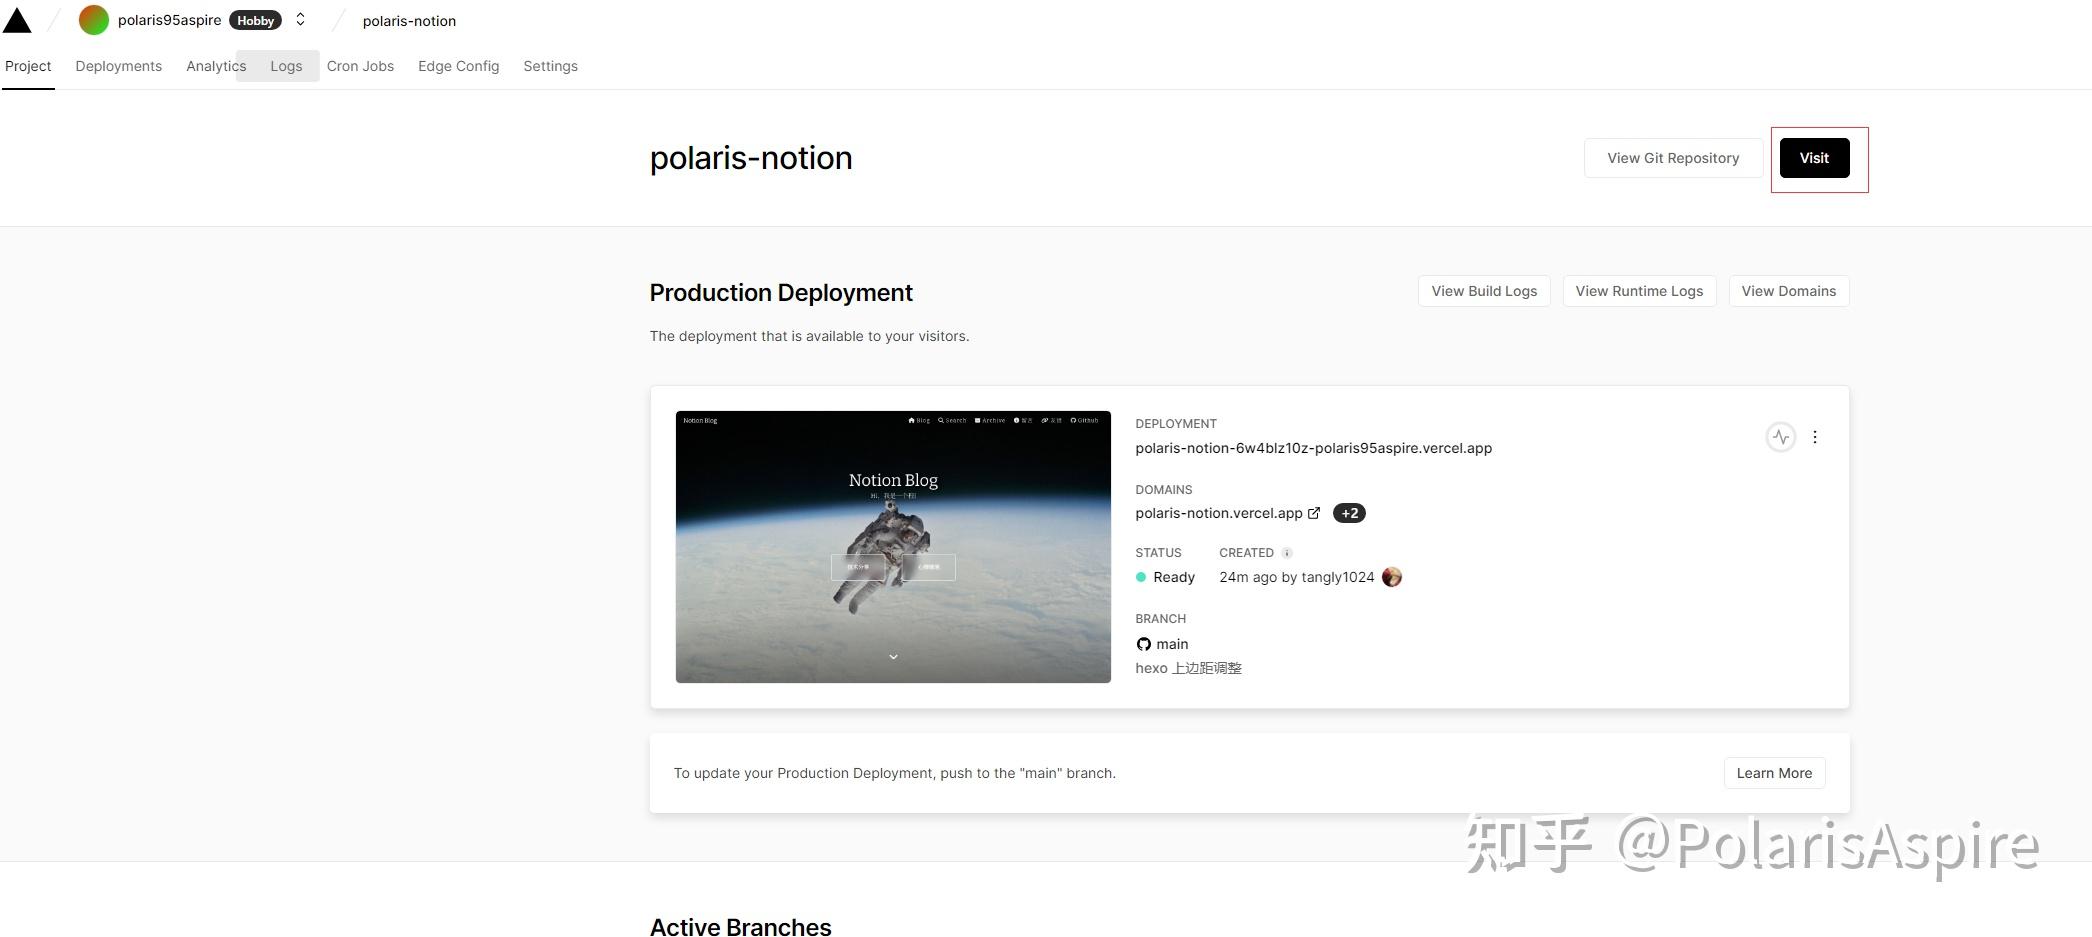Go to the Settings tab
2092x937 pixels.
[x=550, y=66]
